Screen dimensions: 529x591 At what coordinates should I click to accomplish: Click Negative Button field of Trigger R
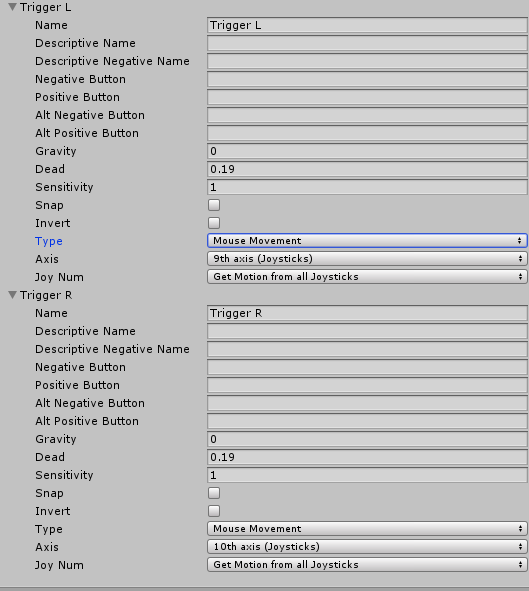(x=367, y=367)
